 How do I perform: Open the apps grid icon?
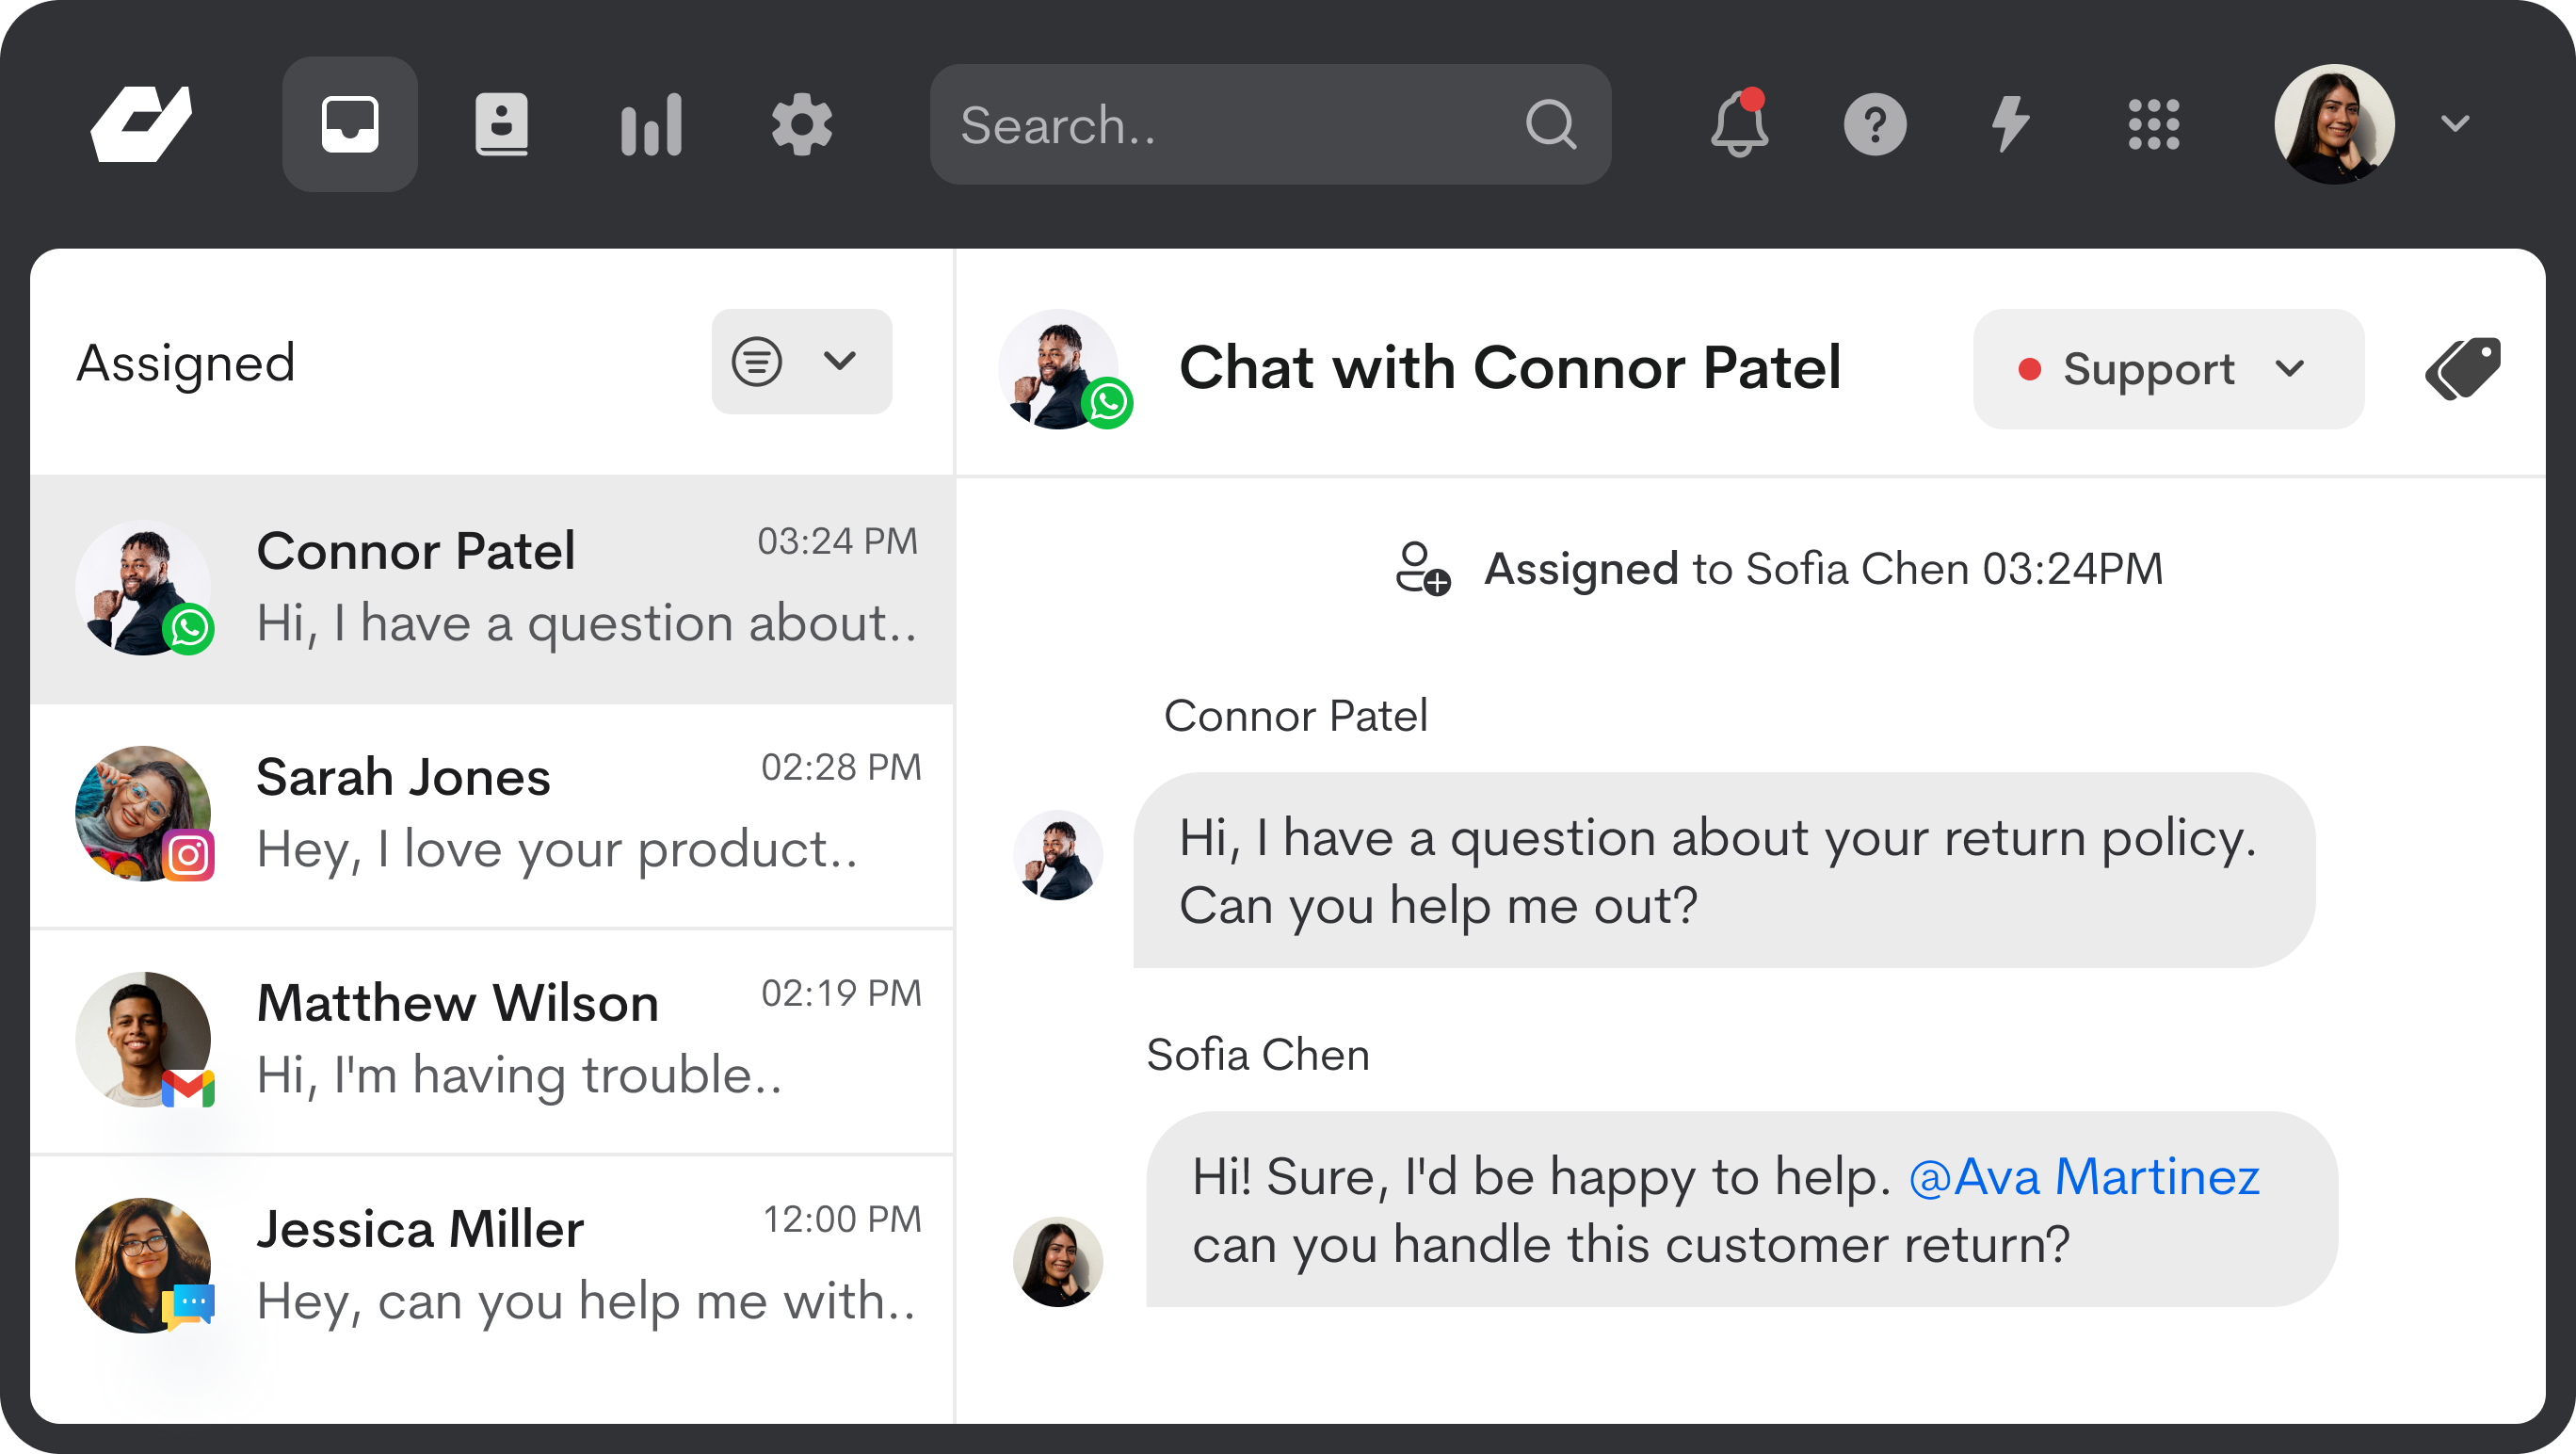point(2154,124)
